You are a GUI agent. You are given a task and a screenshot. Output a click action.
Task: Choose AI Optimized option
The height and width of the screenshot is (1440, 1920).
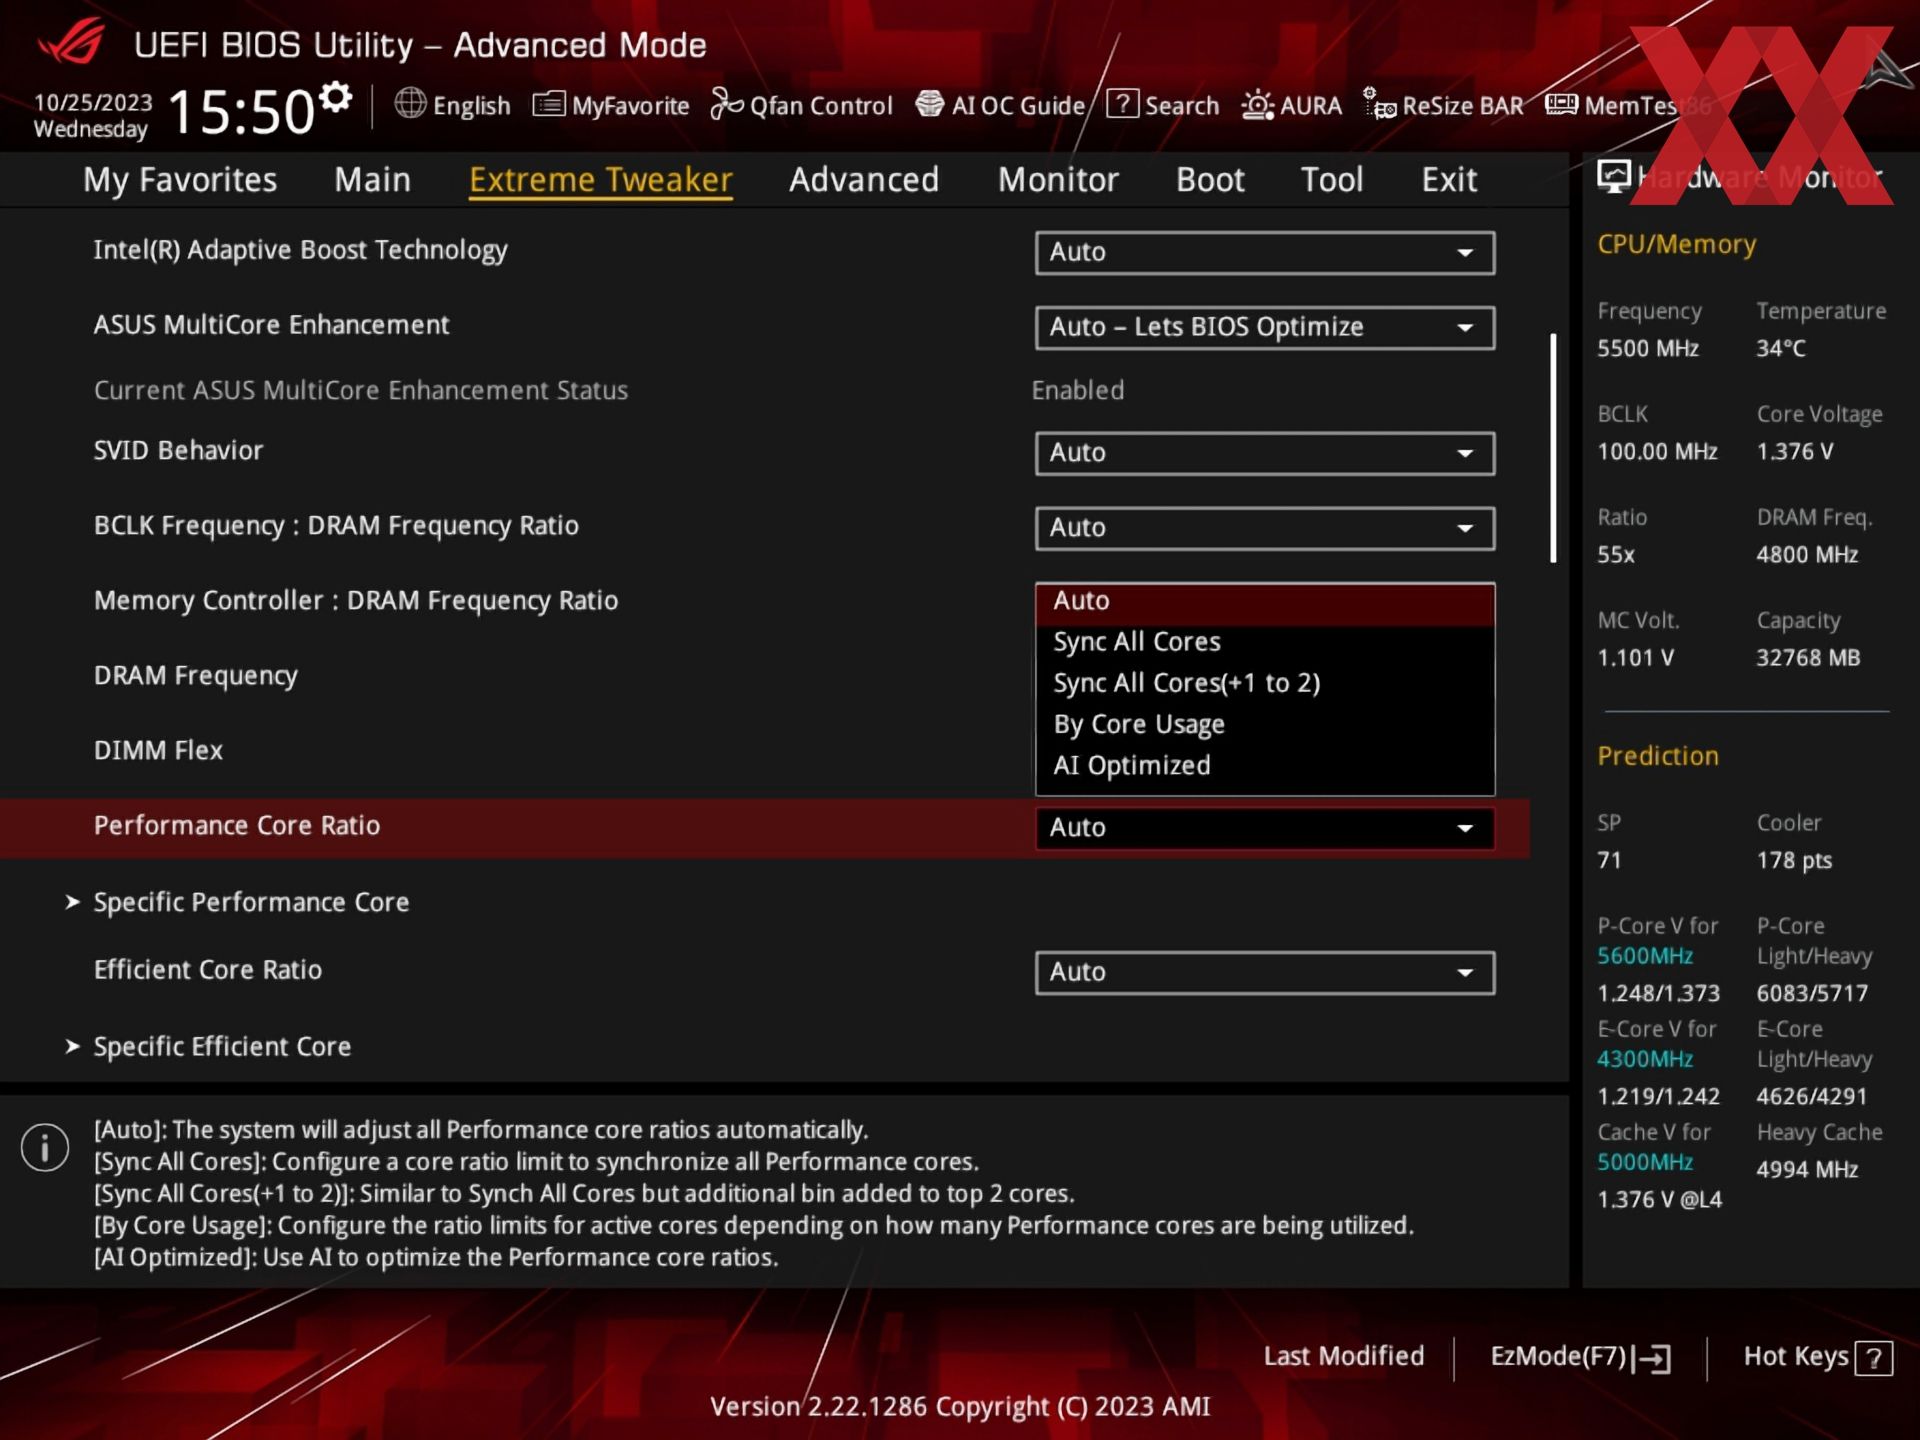[x=1265, y=765]
